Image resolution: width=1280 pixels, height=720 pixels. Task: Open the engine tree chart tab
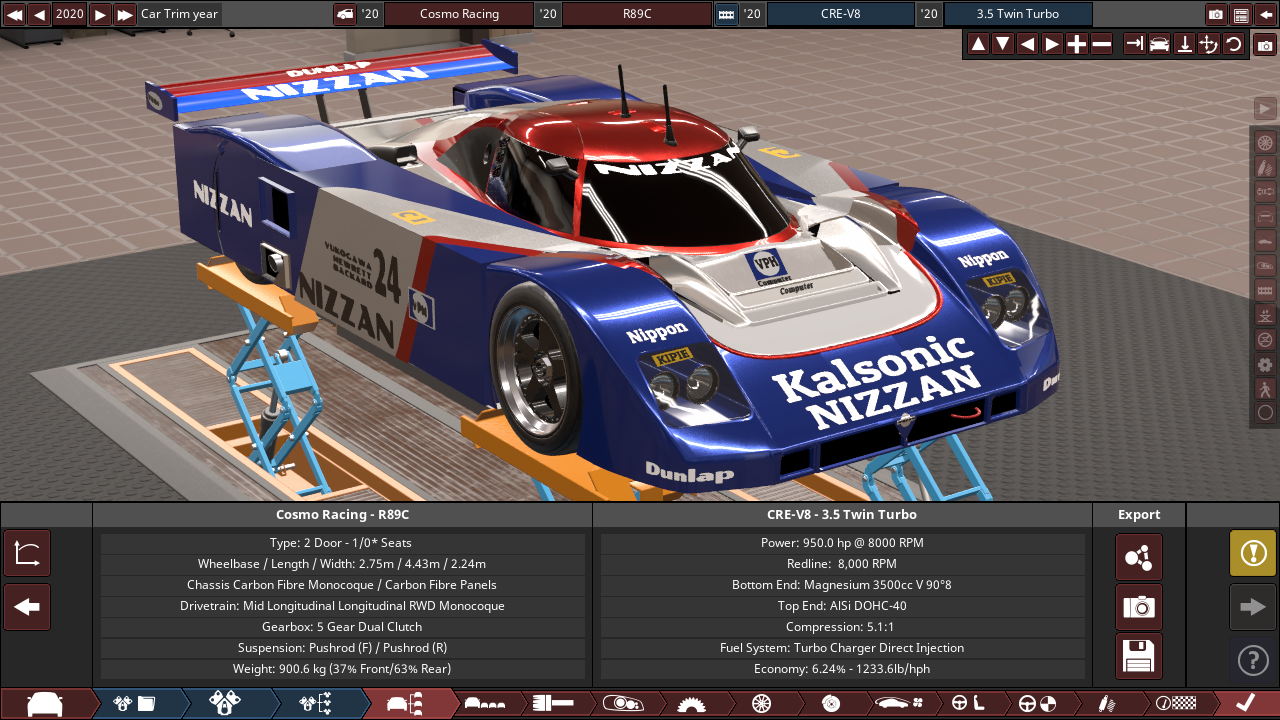[316, 704]
